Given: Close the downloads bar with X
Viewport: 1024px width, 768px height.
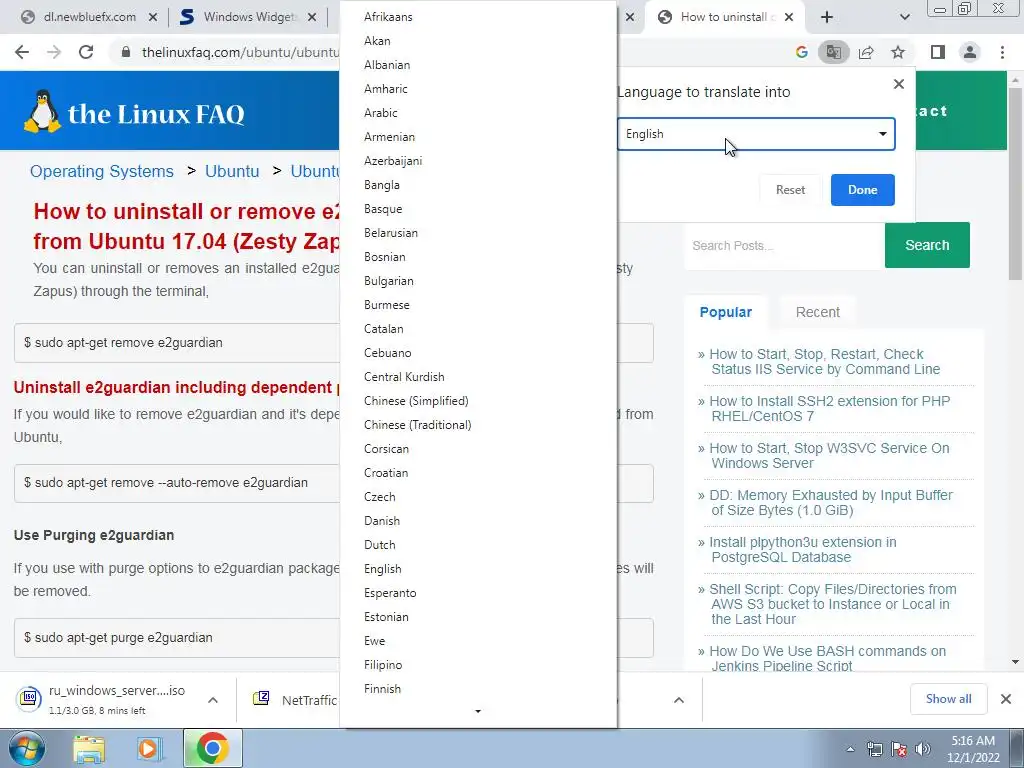Looking at the screenshot, I should [1006, 699].
